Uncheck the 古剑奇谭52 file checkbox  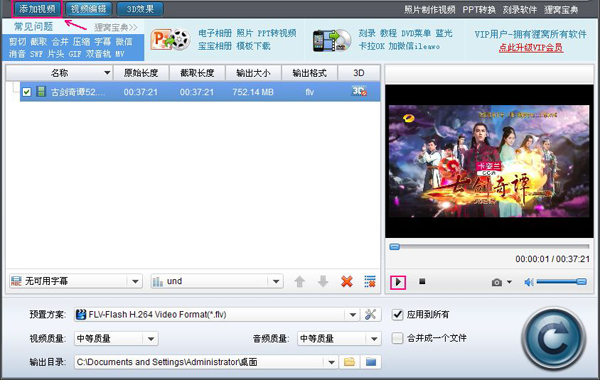[x=26, y=92]
